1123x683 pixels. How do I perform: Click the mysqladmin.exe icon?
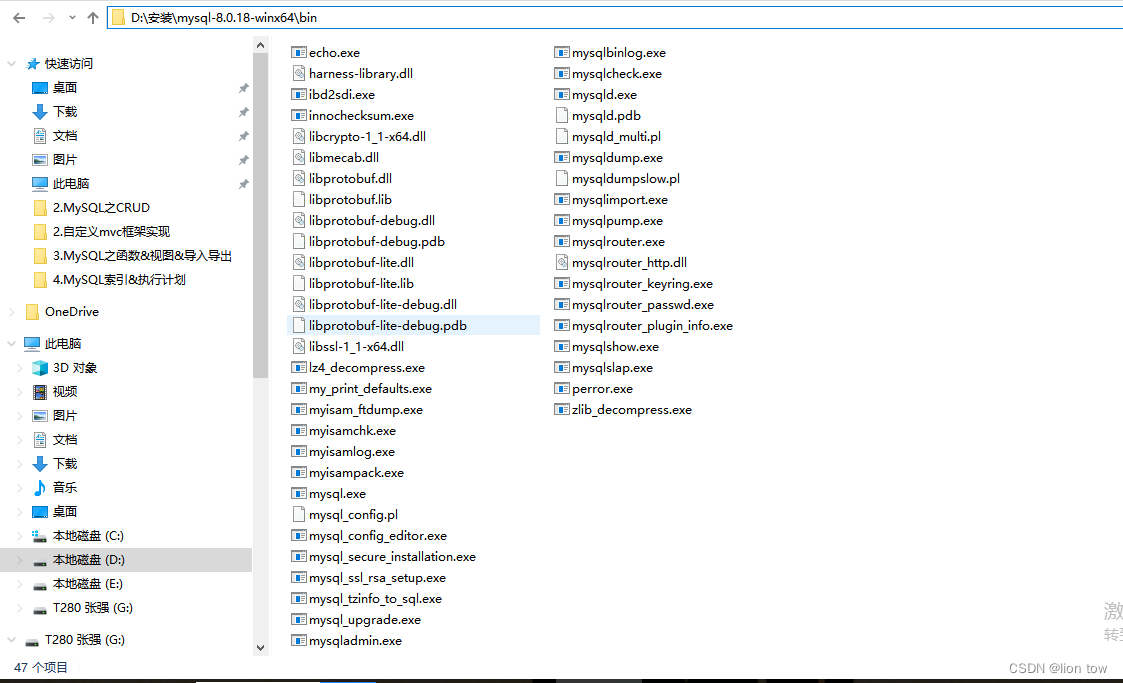tap(299, 641)
